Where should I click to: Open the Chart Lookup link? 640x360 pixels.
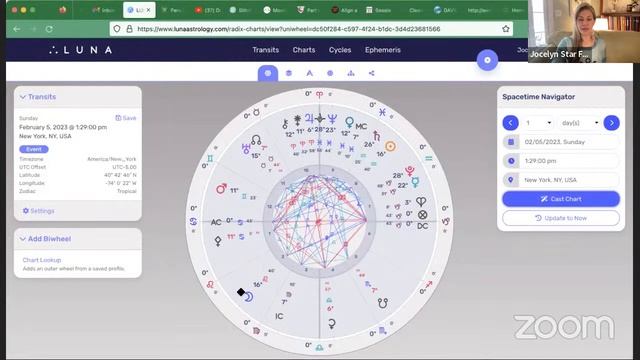tap(42, 260)
